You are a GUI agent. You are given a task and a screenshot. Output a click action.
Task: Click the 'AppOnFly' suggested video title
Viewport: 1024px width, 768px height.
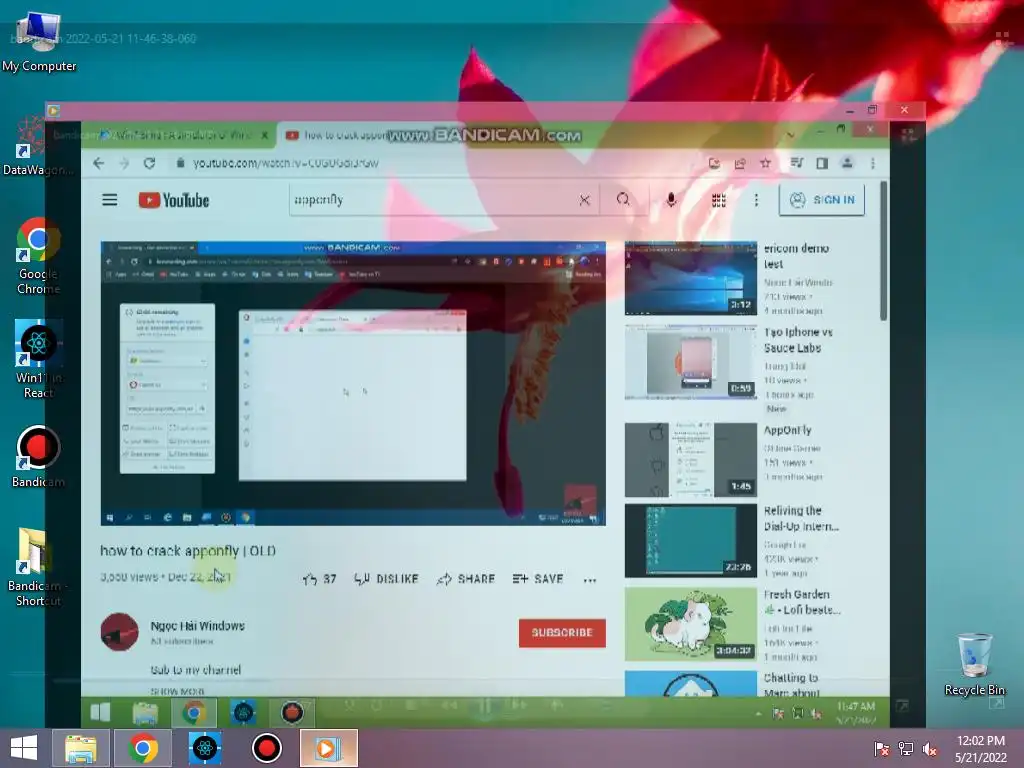pos(788,430)
